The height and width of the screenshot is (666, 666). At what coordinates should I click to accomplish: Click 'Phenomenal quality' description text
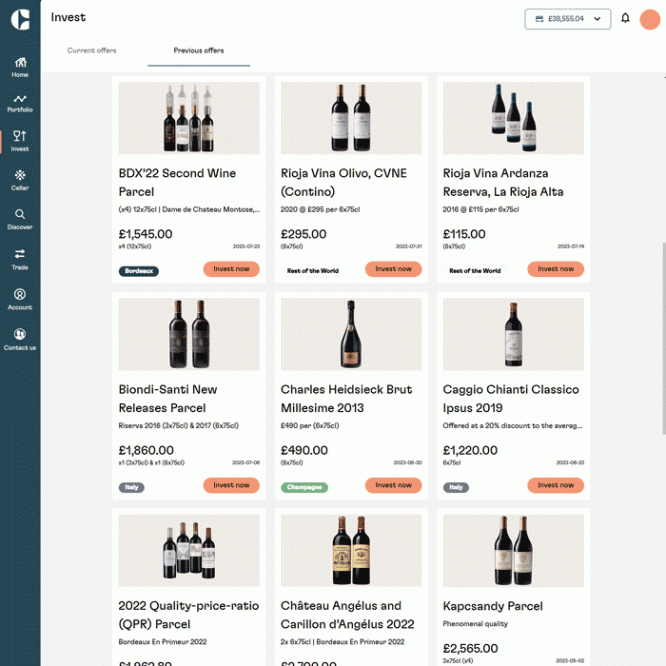tap(475, 624)
